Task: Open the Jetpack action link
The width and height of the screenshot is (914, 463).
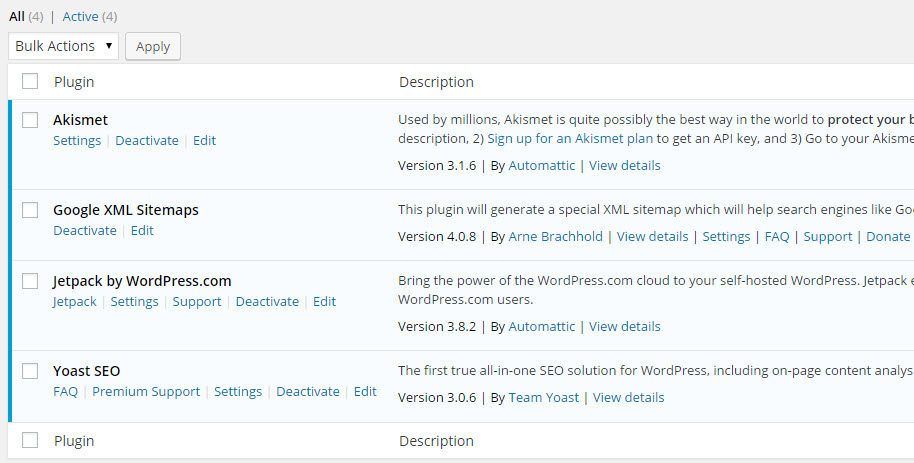Action: click(75, 301)
